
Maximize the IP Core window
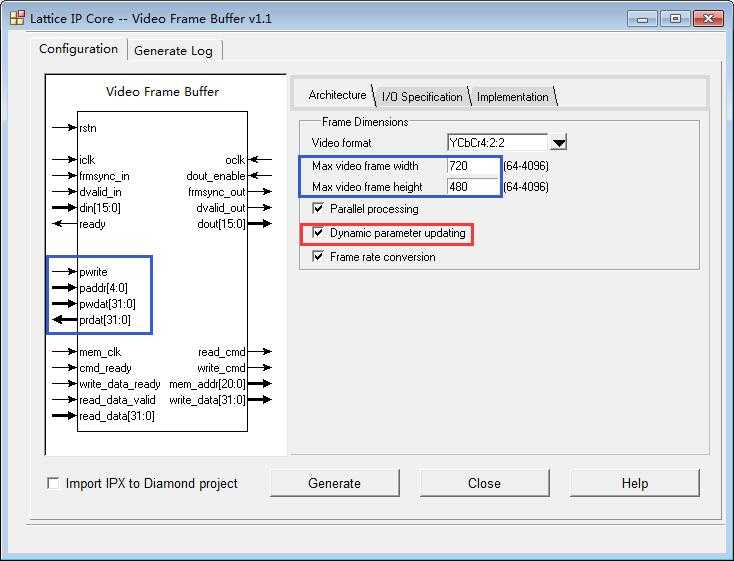pos(675,19)
